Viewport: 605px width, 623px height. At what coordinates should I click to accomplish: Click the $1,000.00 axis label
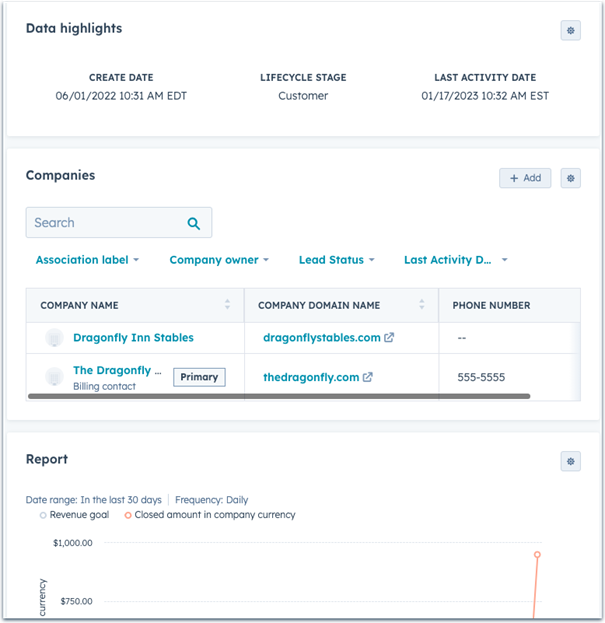73,543
